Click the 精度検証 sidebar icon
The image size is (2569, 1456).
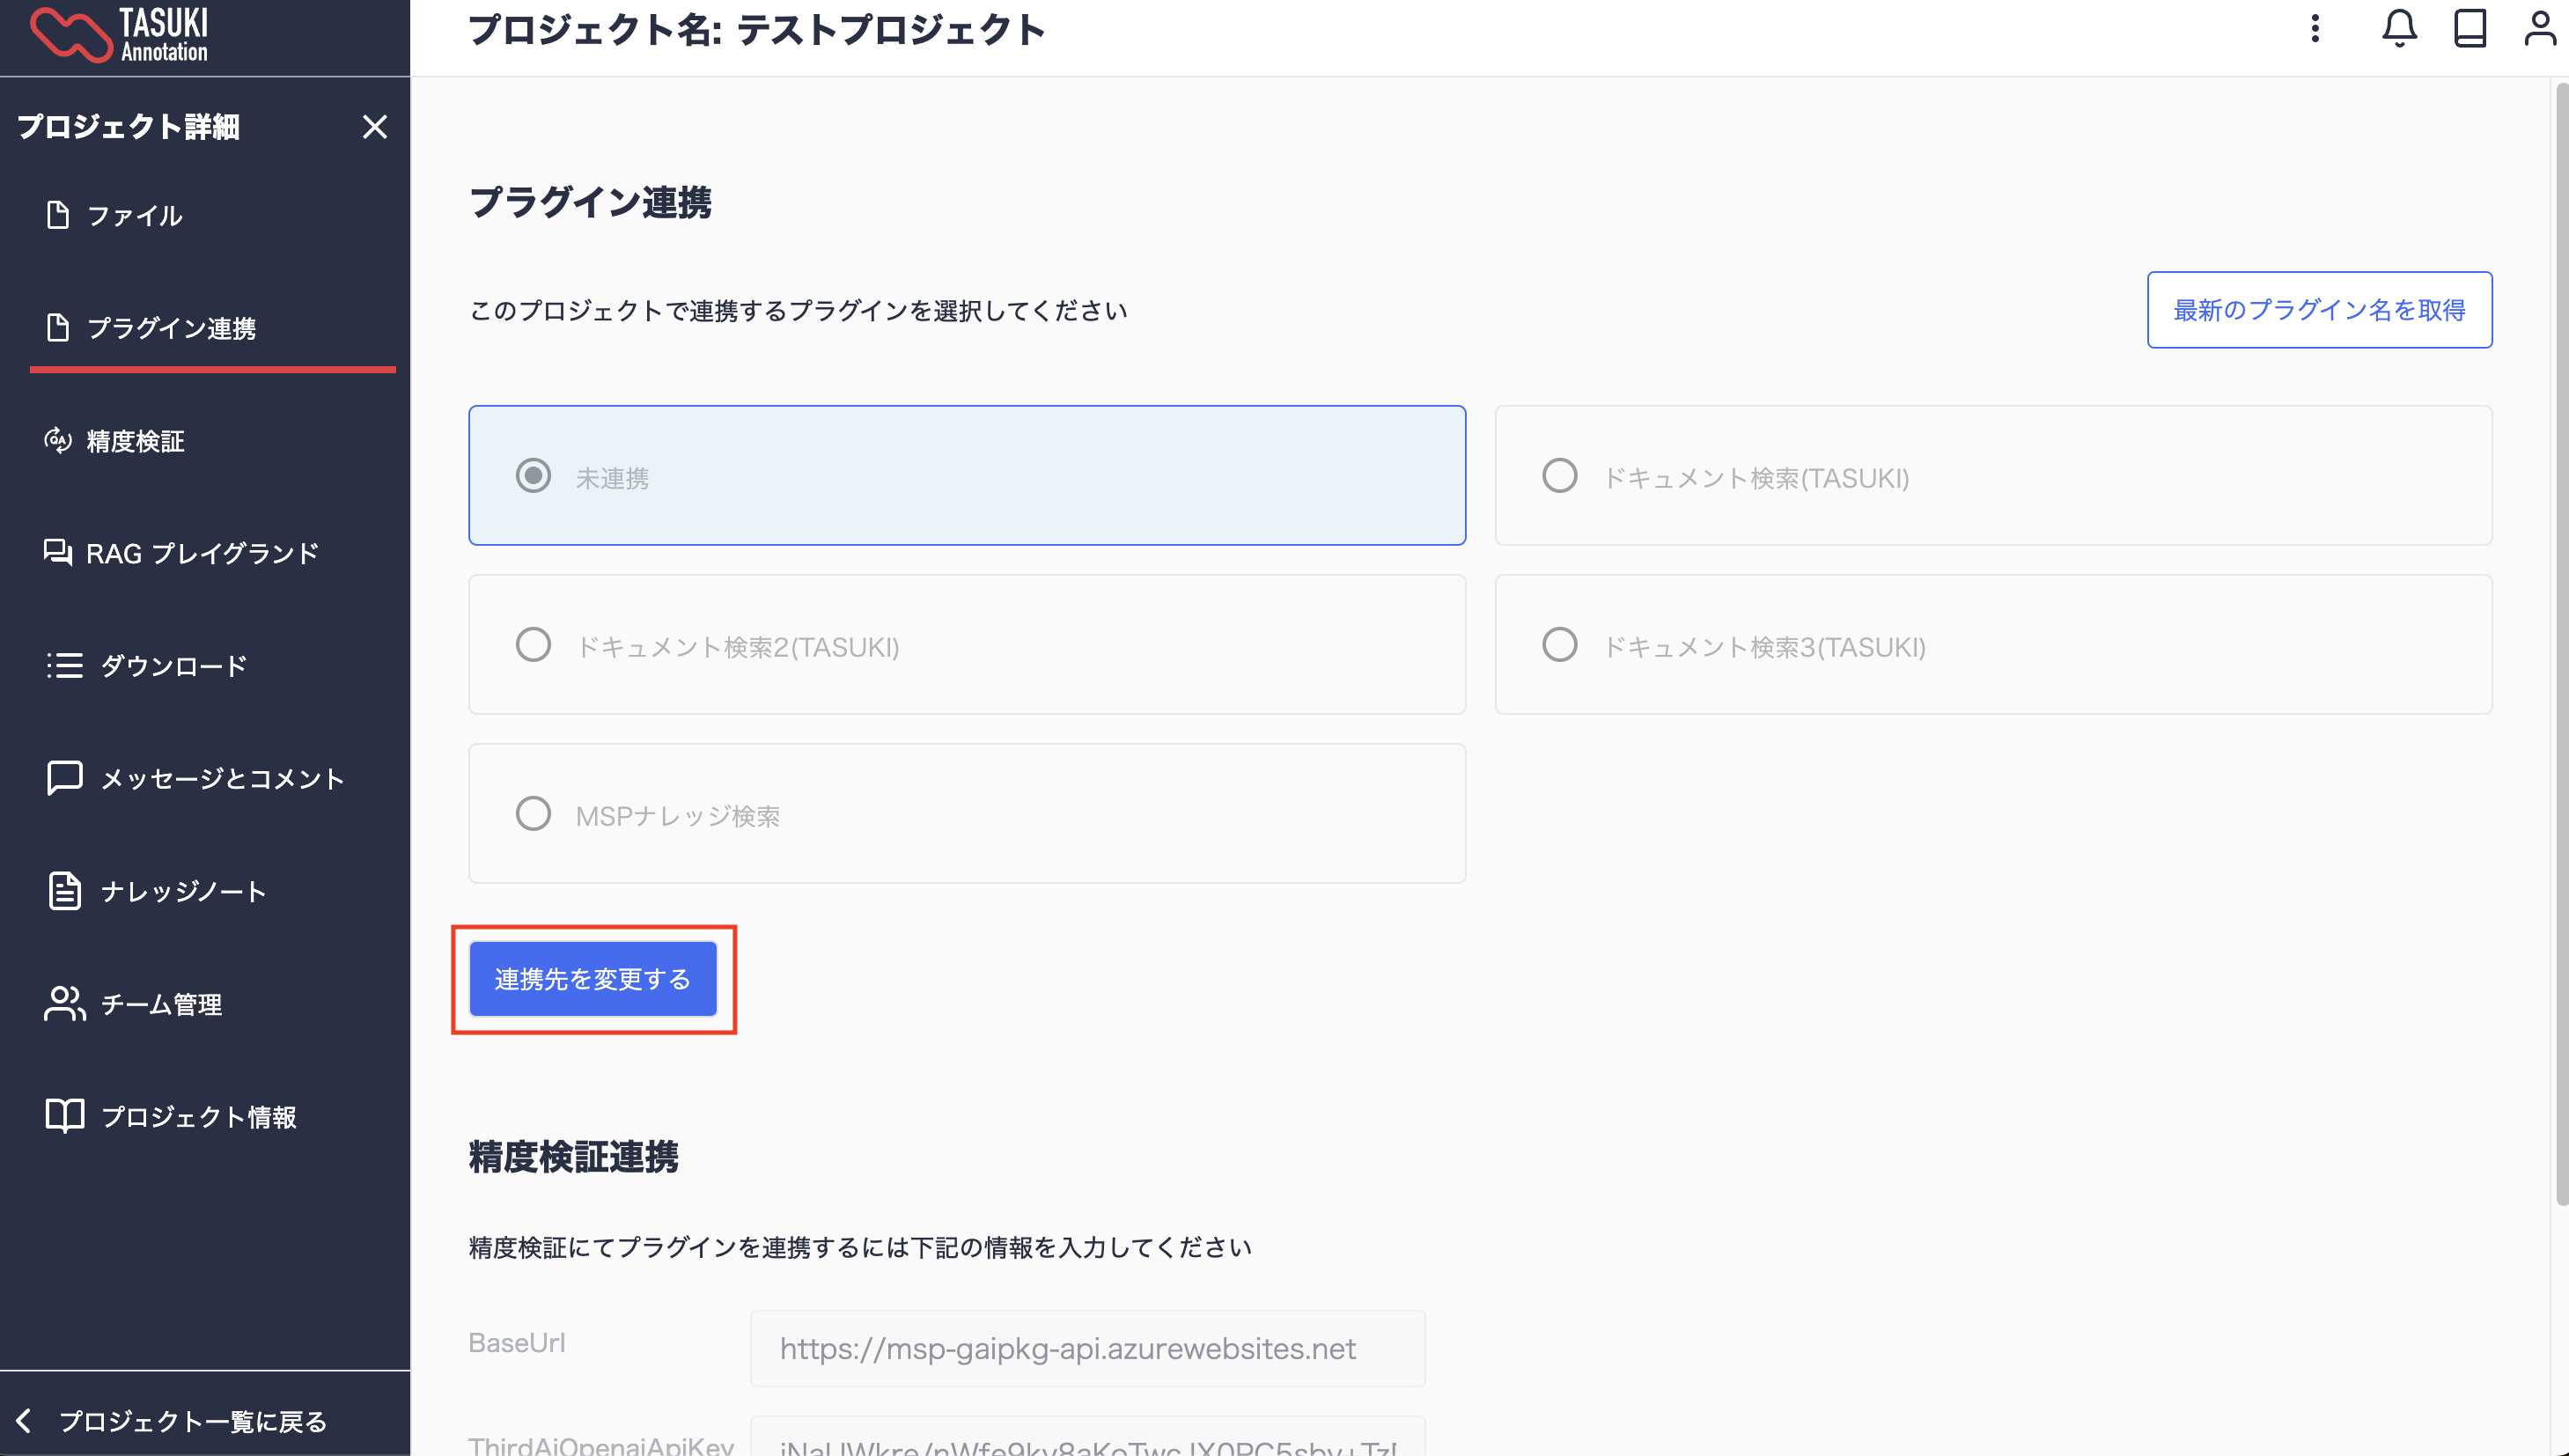pos(58,440)
